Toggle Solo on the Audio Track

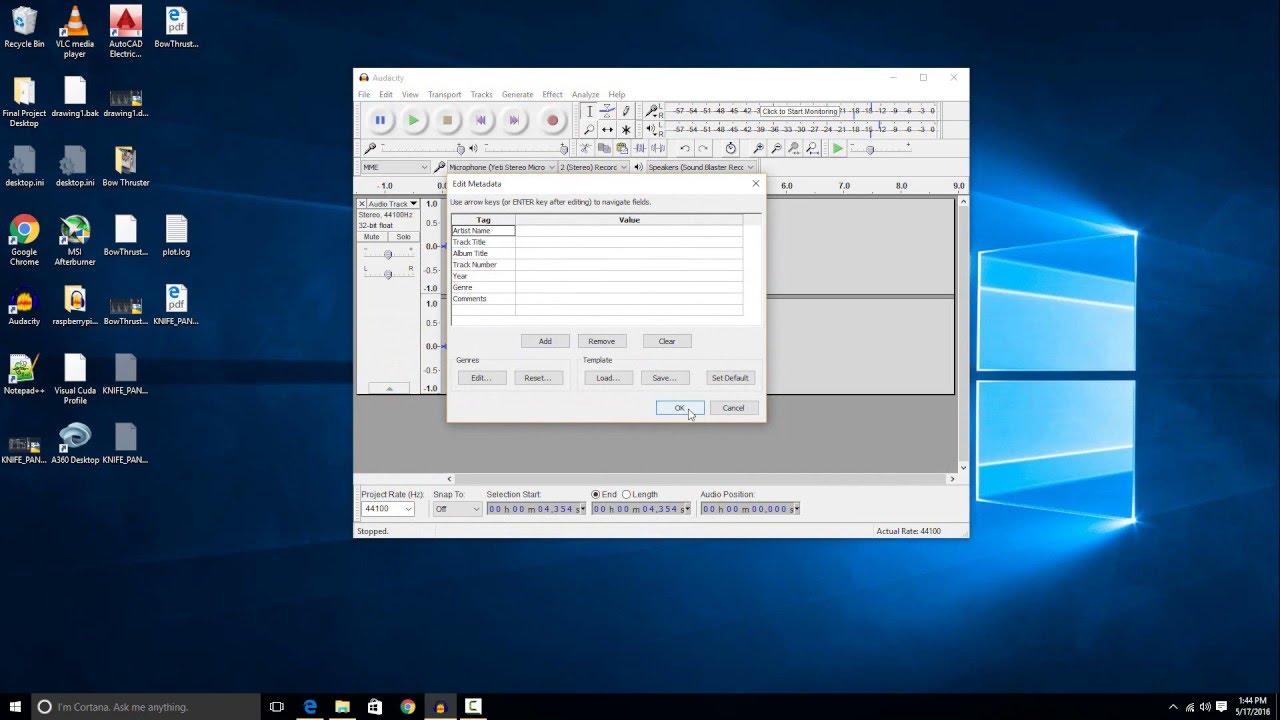pyautogui.click(x=403, y=237)
